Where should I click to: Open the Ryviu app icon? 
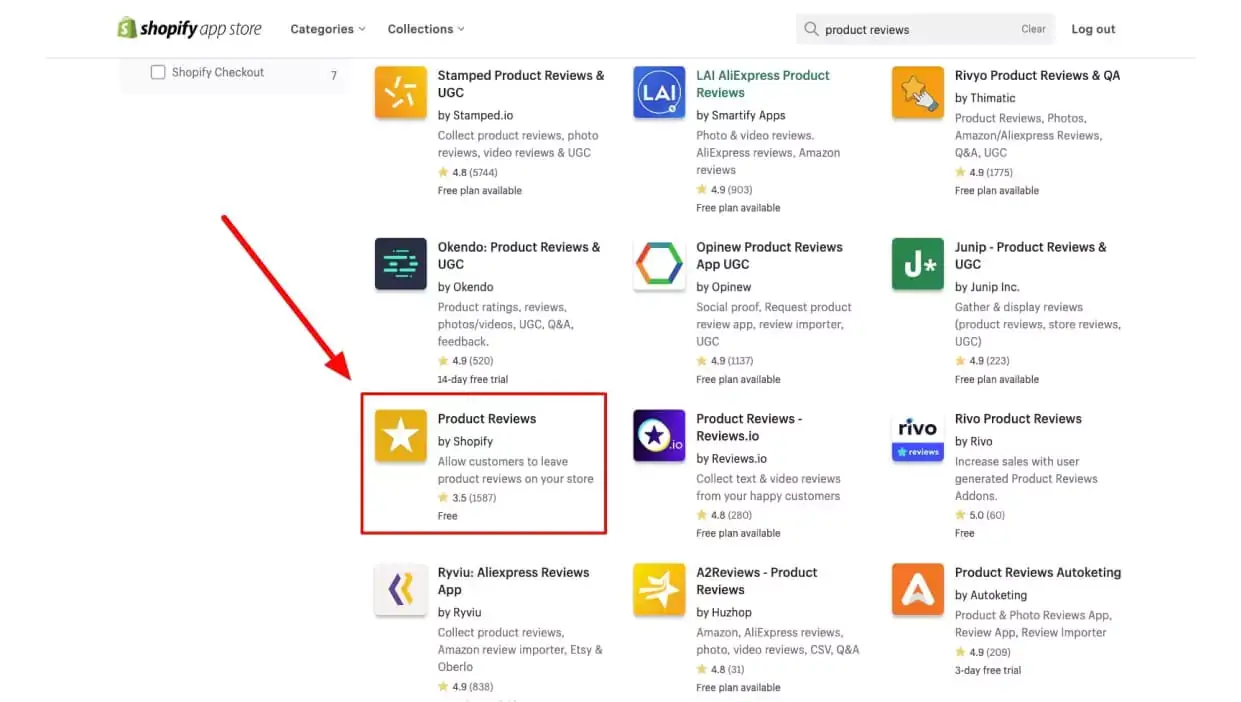coord(400,590)
